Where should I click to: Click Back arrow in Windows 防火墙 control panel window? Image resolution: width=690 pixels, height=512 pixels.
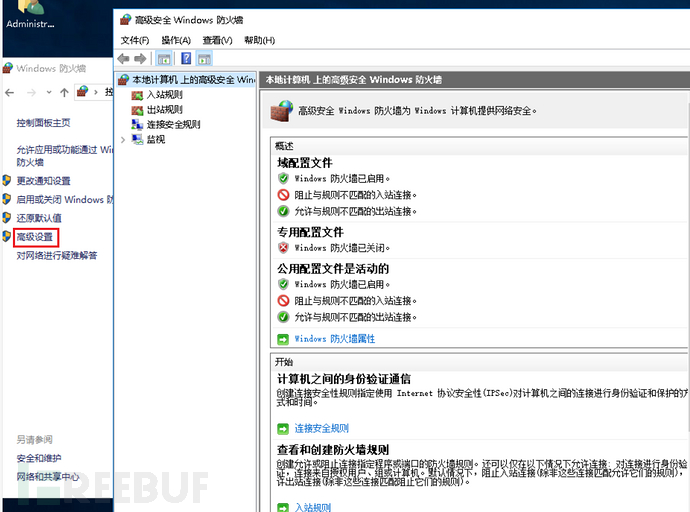point(10,92)
